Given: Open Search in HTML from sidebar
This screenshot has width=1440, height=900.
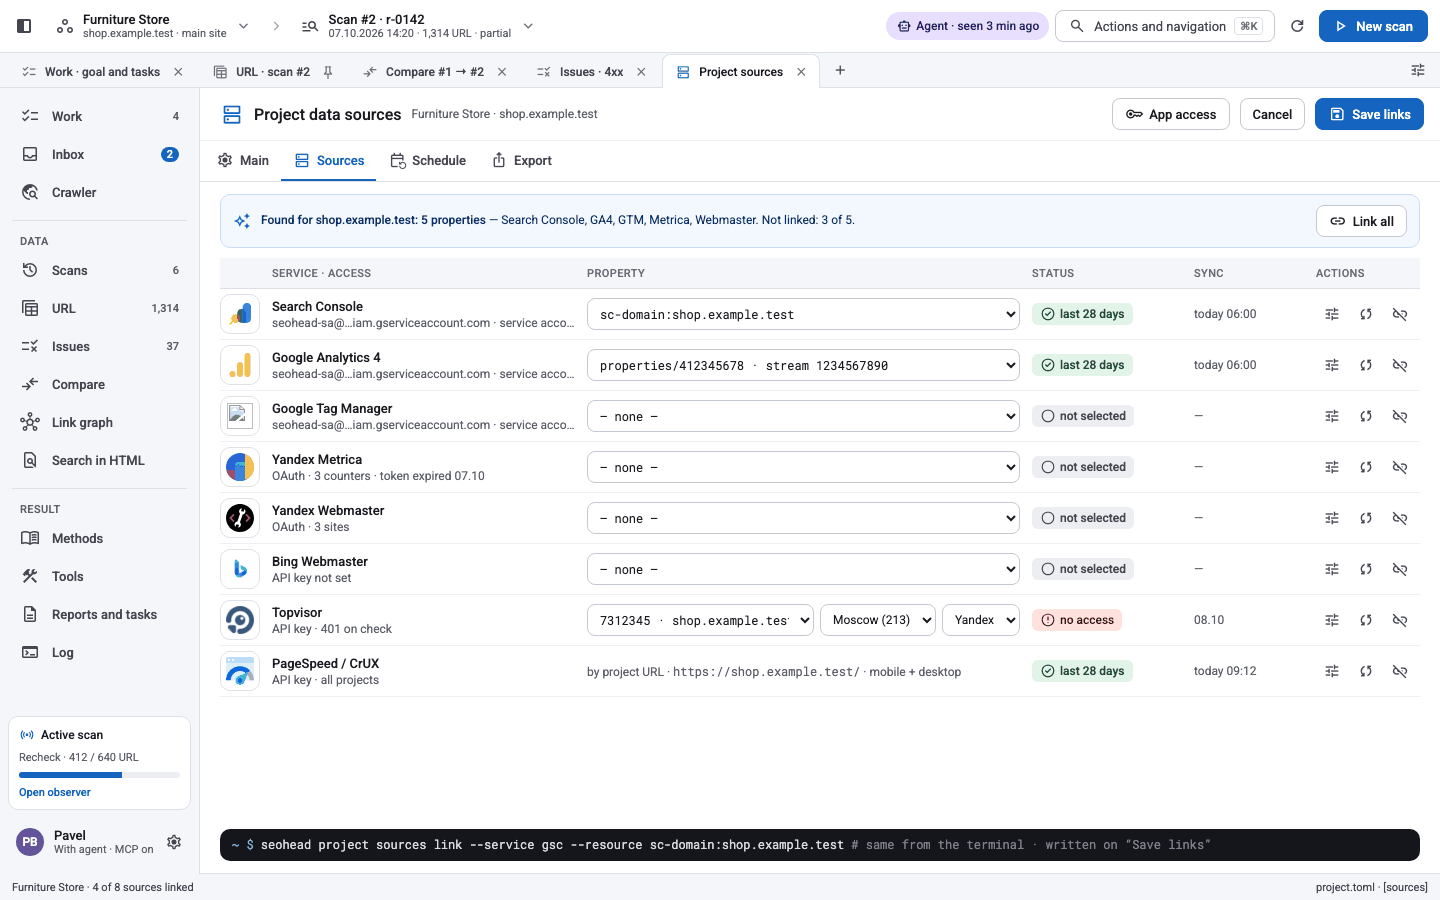Looking at the screenshot, I should [100, 460].
